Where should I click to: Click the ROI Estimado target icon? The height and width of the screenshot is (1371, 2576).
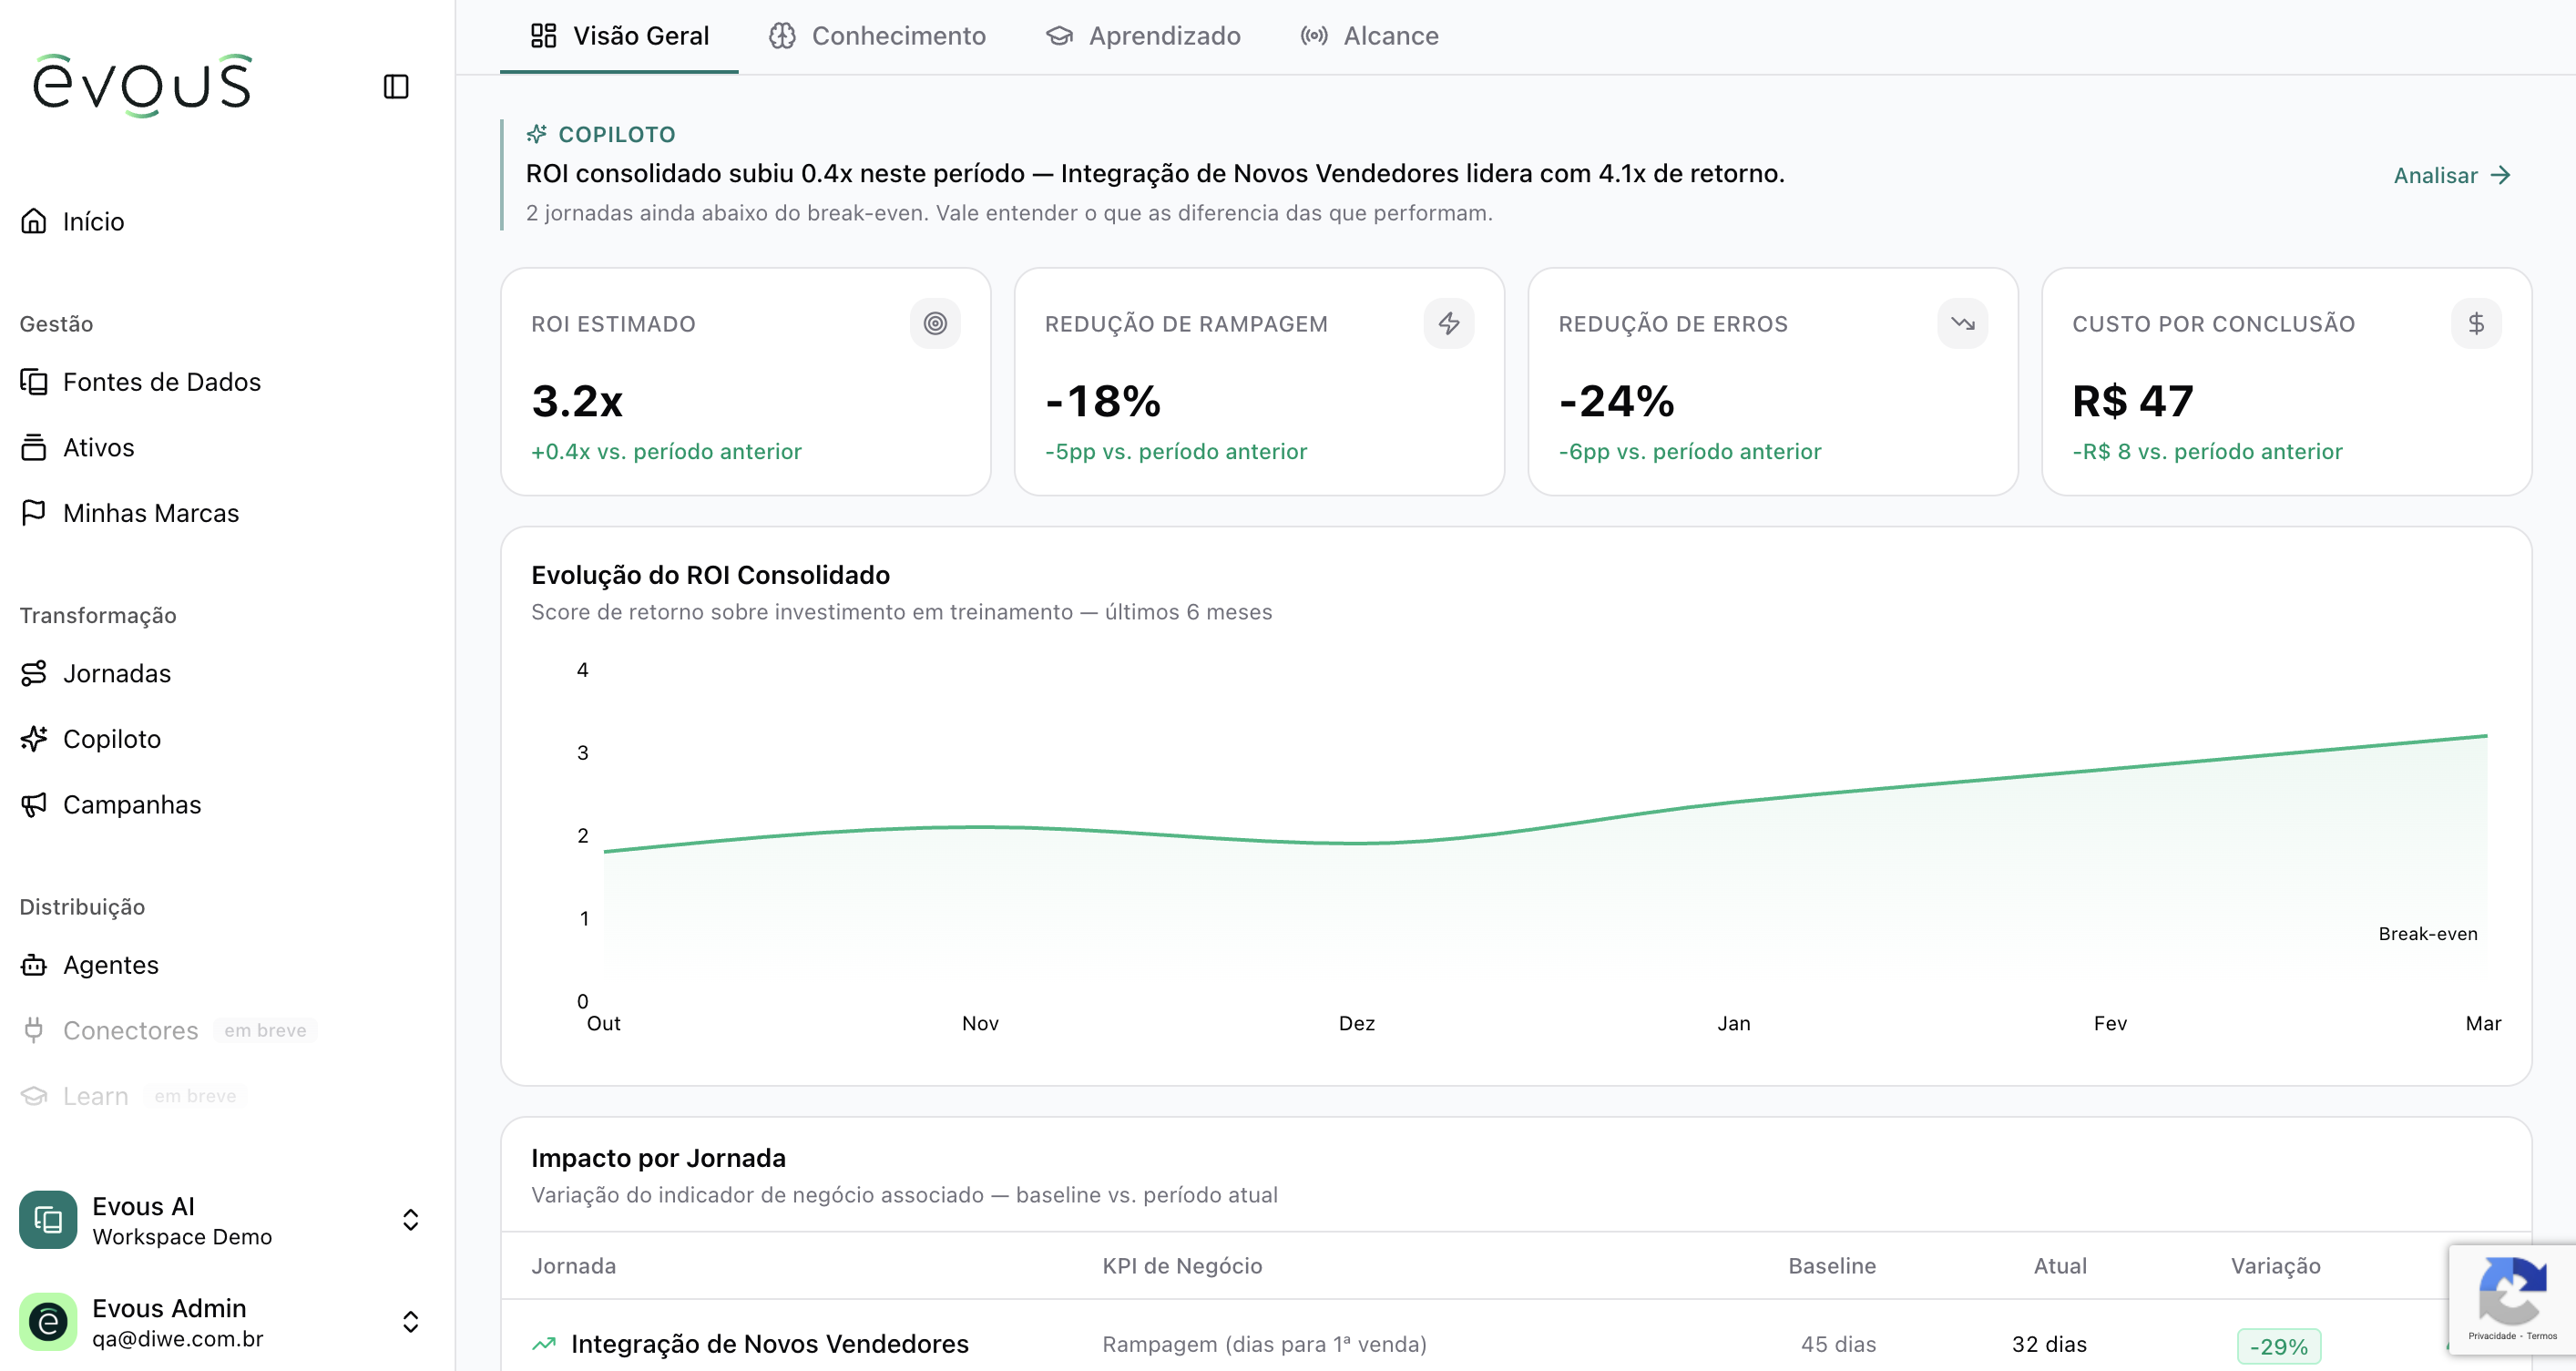point(935,323)
